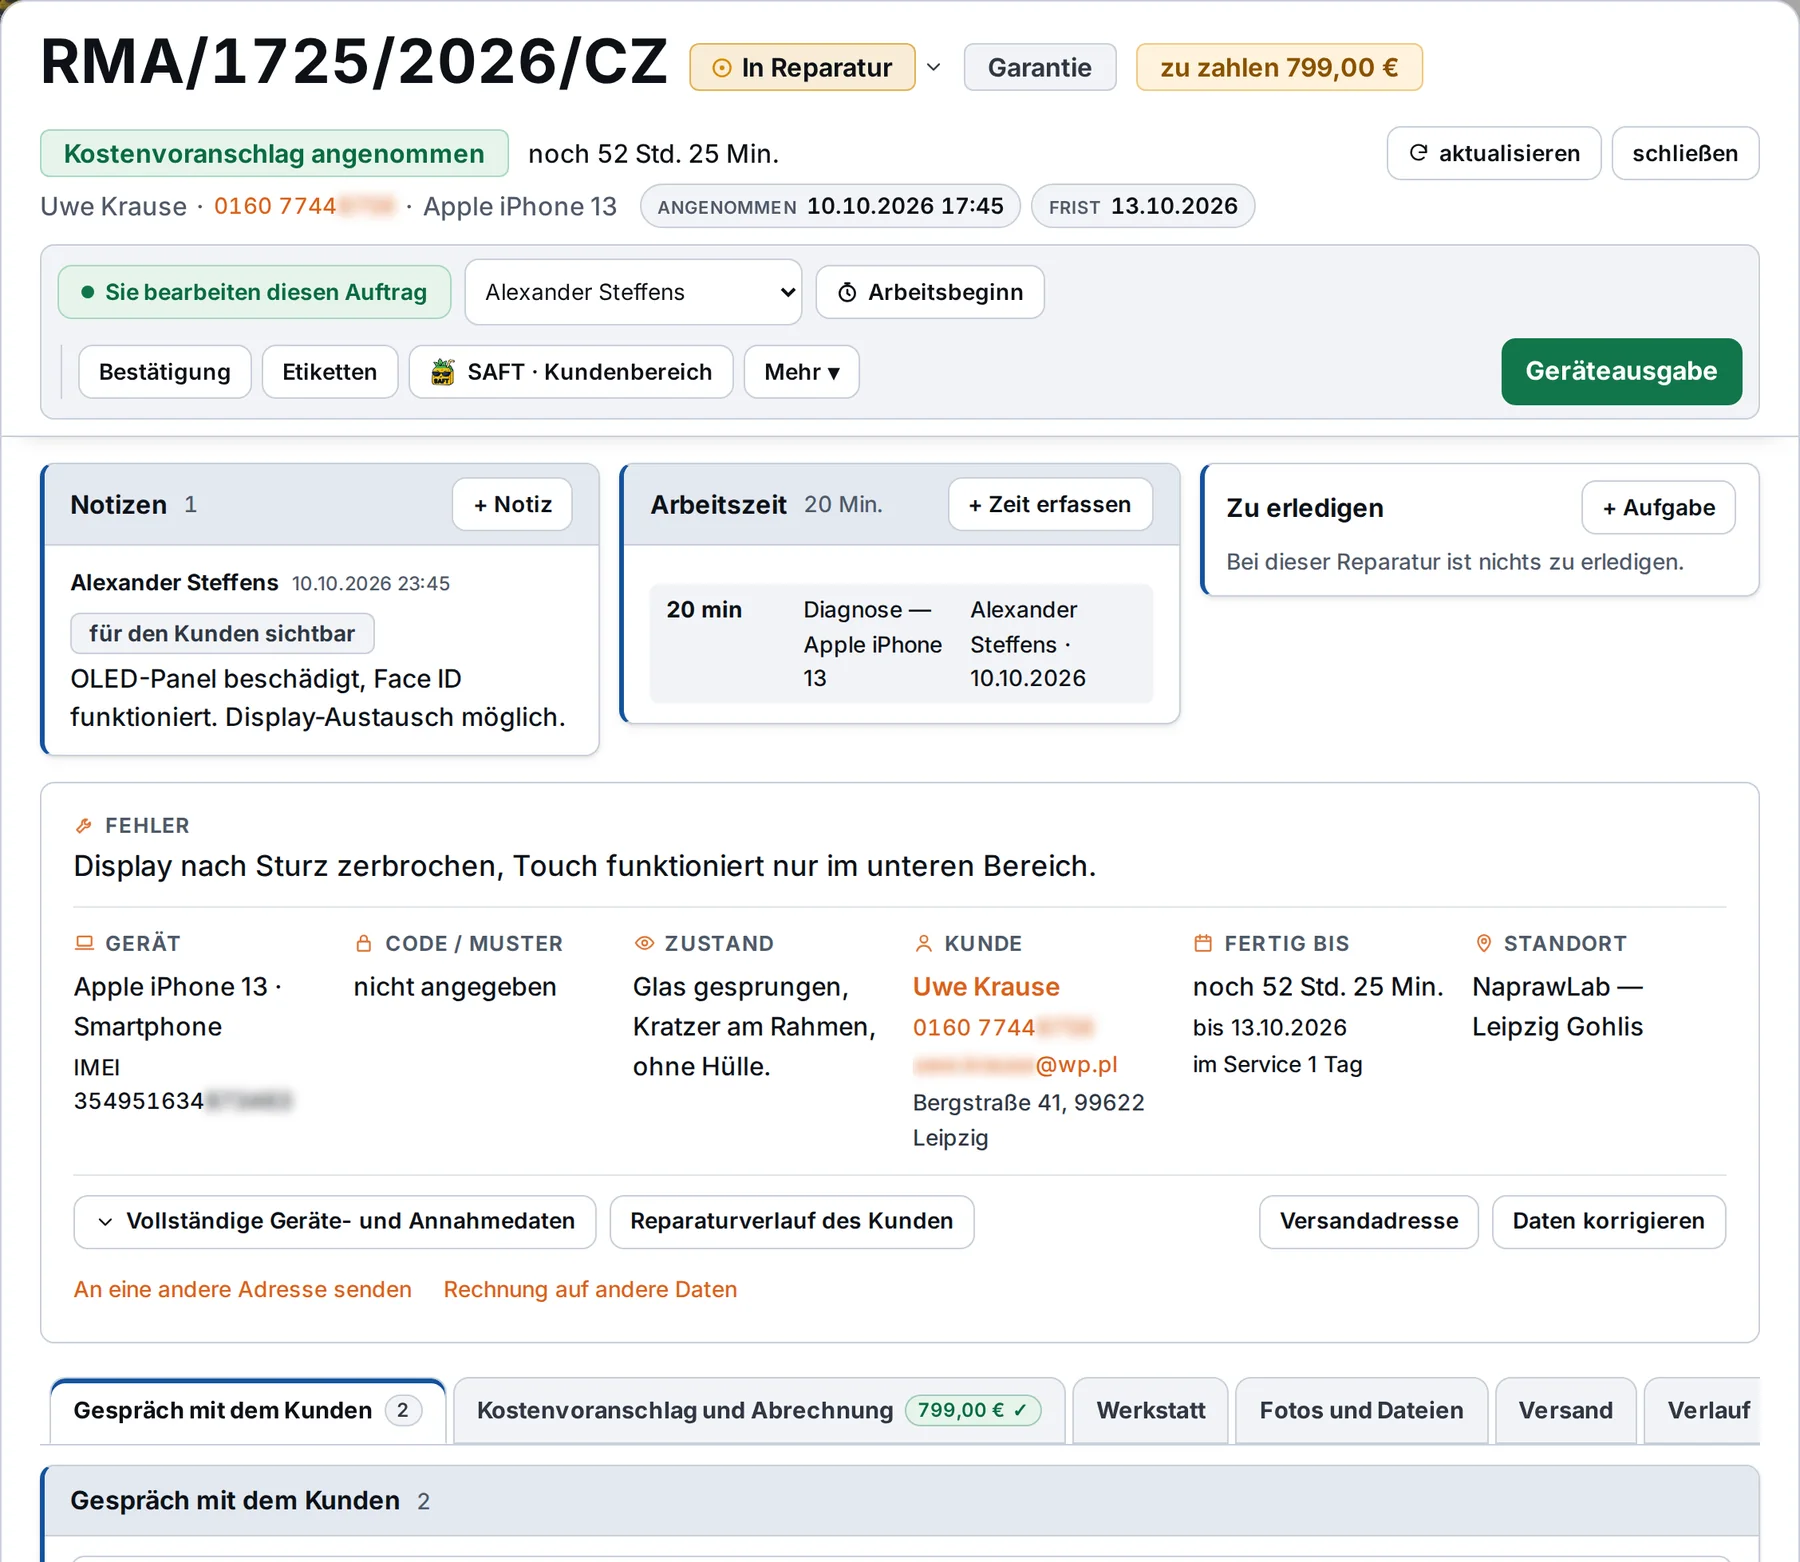Click Rechnung auf andere Daten link

590,1290
